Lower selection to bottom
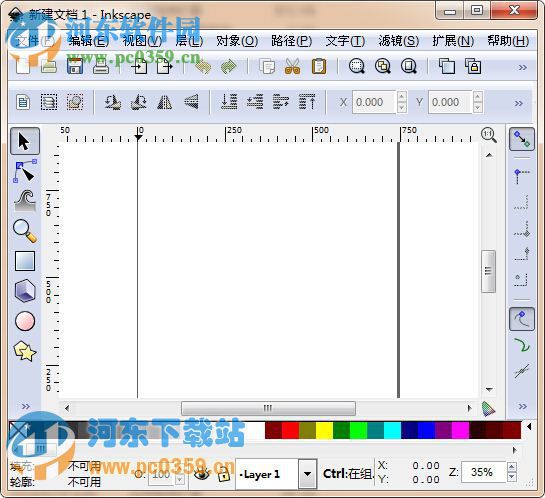The height and width of the screenshot is (498, 545). (x=229, y=102)
